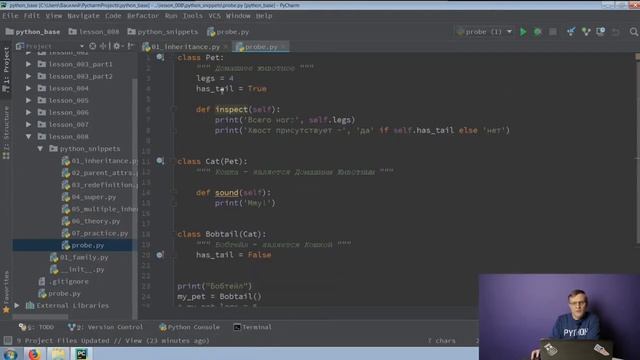Click PyCharm icon in Windows taskbar
The image size is (640, 360).
pyautogui.click(x=81, y=354)
